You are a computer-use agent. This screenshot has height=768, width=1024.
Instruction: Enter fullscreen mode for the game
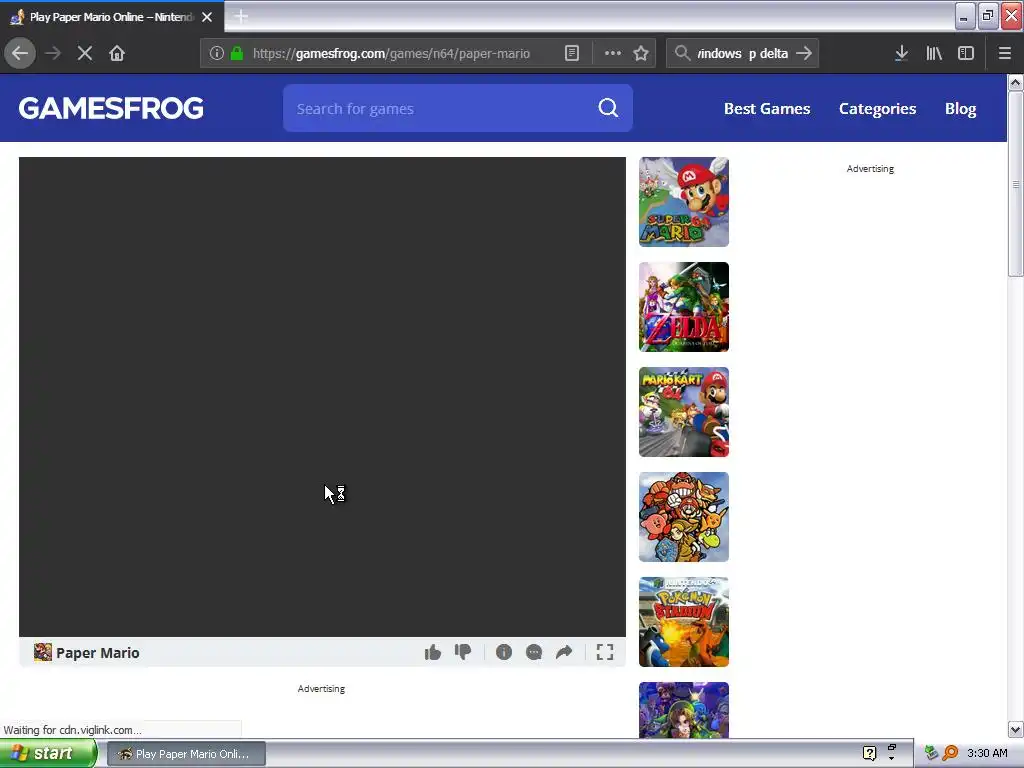605,652
